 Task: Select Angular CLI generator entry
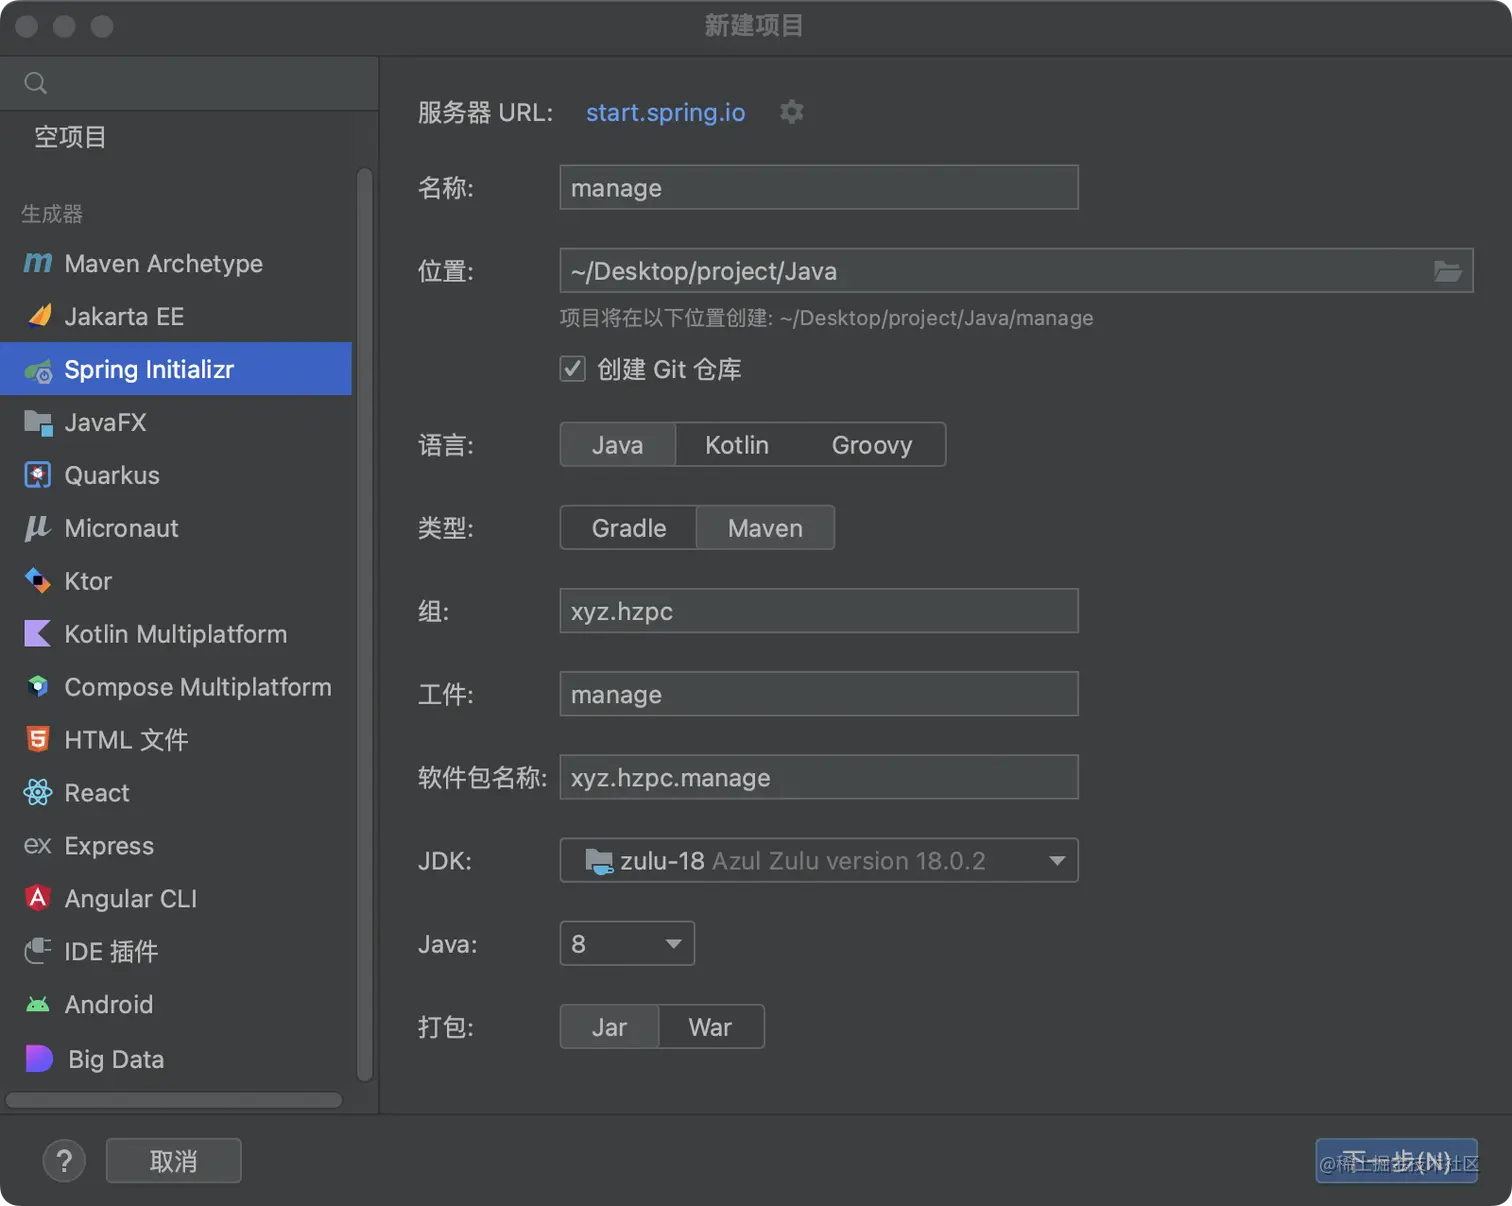pos(176,899)
